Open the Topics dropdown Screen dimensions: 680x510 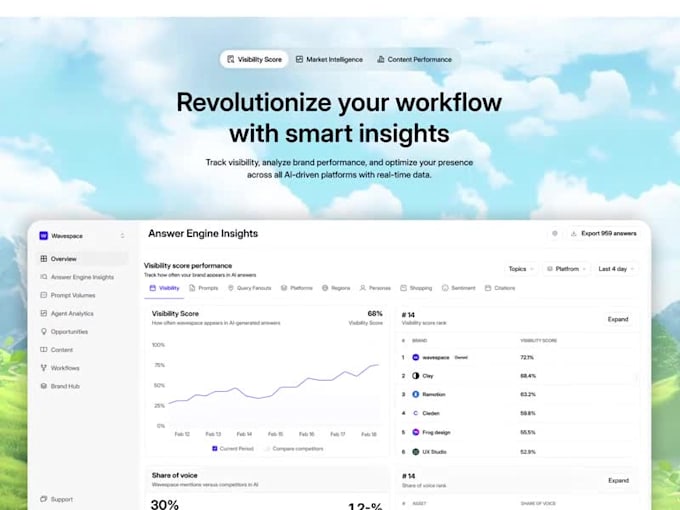(521, 269)
